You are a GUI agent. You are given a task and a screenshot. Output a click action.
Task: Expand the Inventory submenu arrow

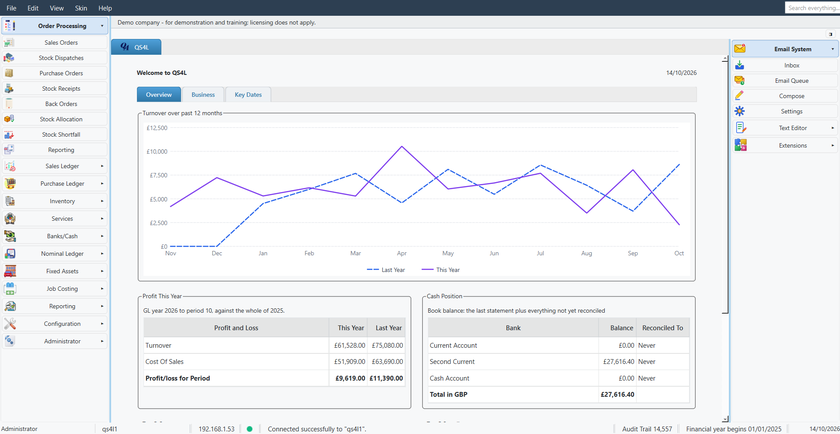click(x=102, y=201)
